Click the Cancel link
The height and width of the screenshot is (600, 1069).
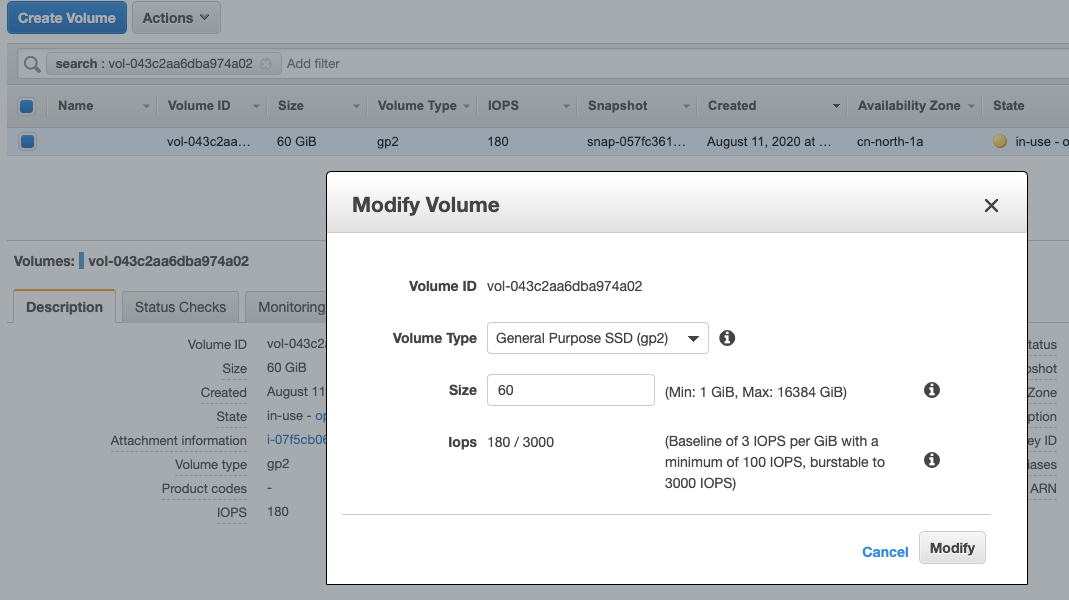tap(885, 552)
